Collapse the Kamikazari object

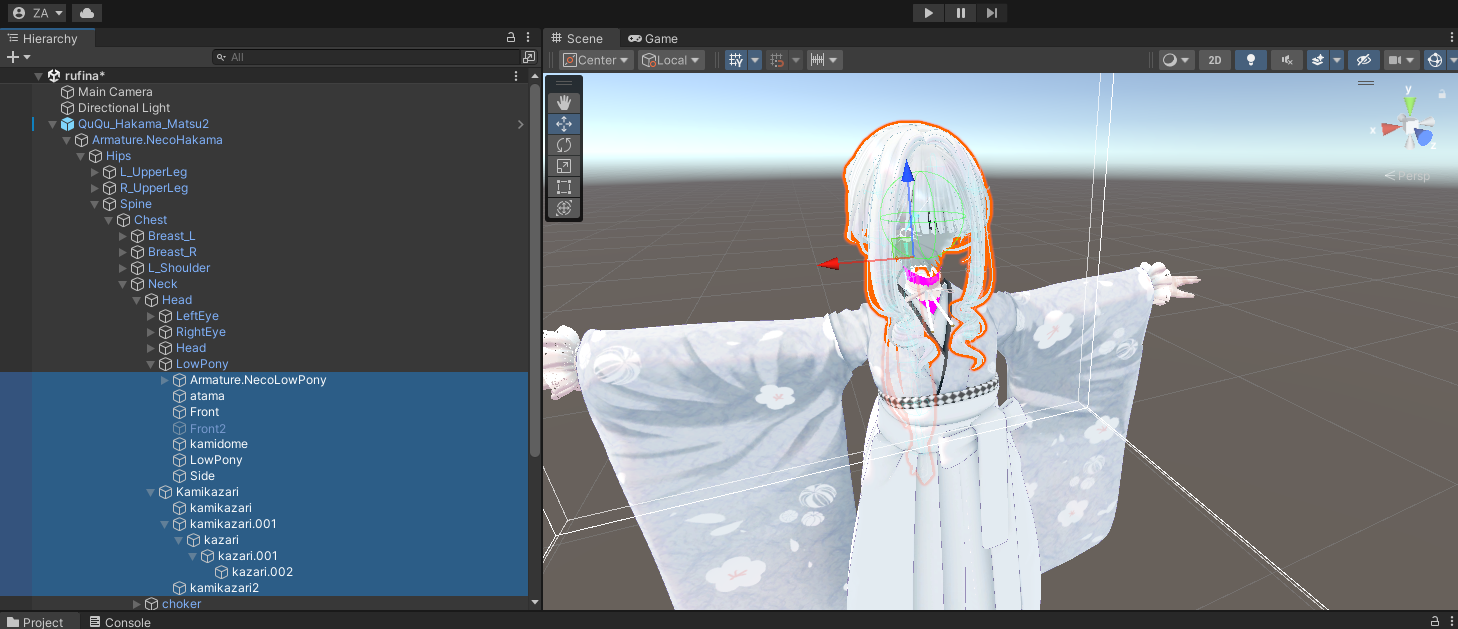[x=152, y=492]
